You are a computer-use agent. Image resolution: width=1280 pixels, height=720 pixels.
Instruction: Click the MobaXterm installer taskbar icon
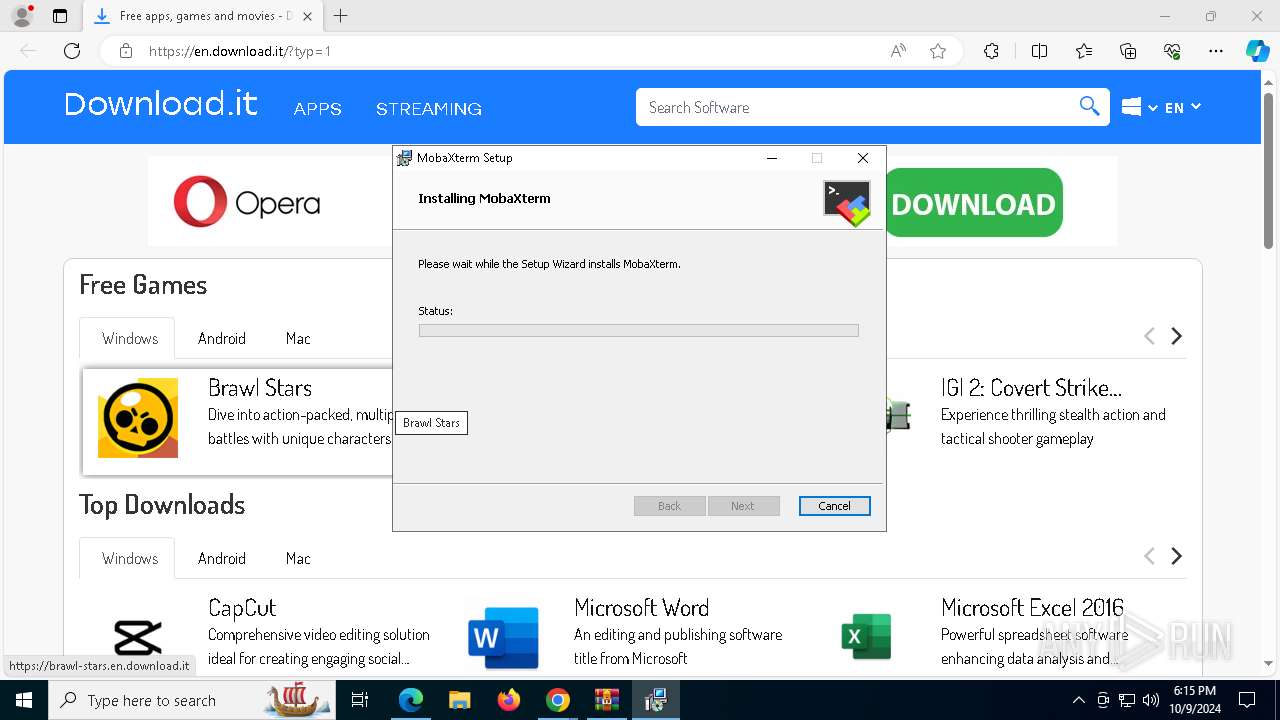655,700
